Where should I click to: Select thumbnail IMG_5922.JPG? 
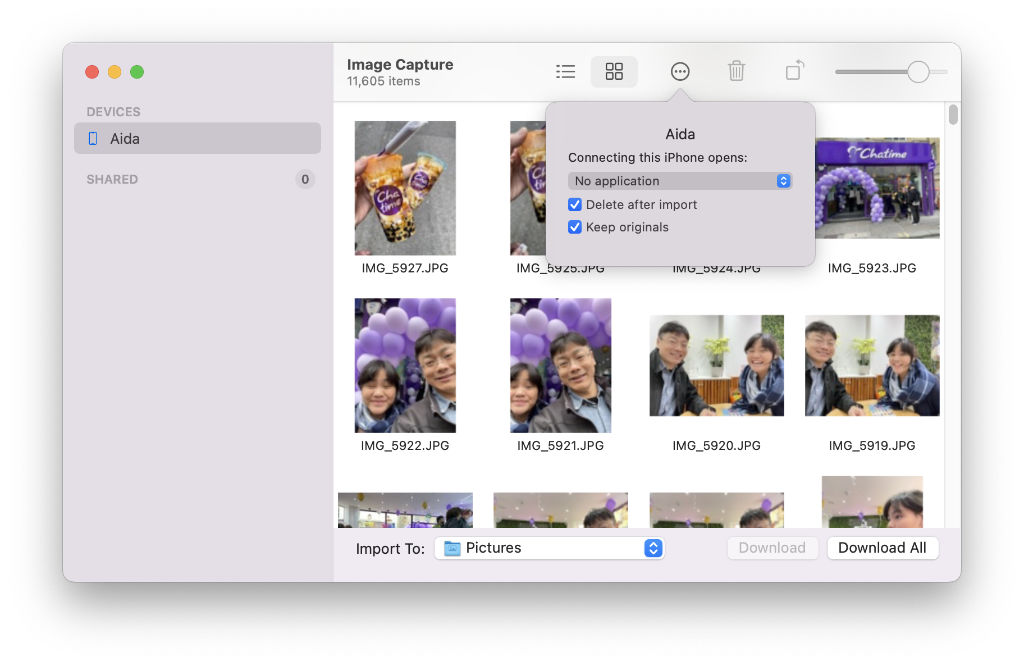pyautogui.click(x=405, y=365)
